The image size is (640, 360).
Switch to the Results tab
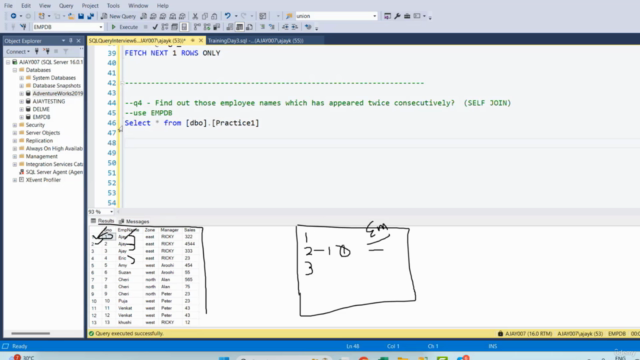[x=102, y=221]
